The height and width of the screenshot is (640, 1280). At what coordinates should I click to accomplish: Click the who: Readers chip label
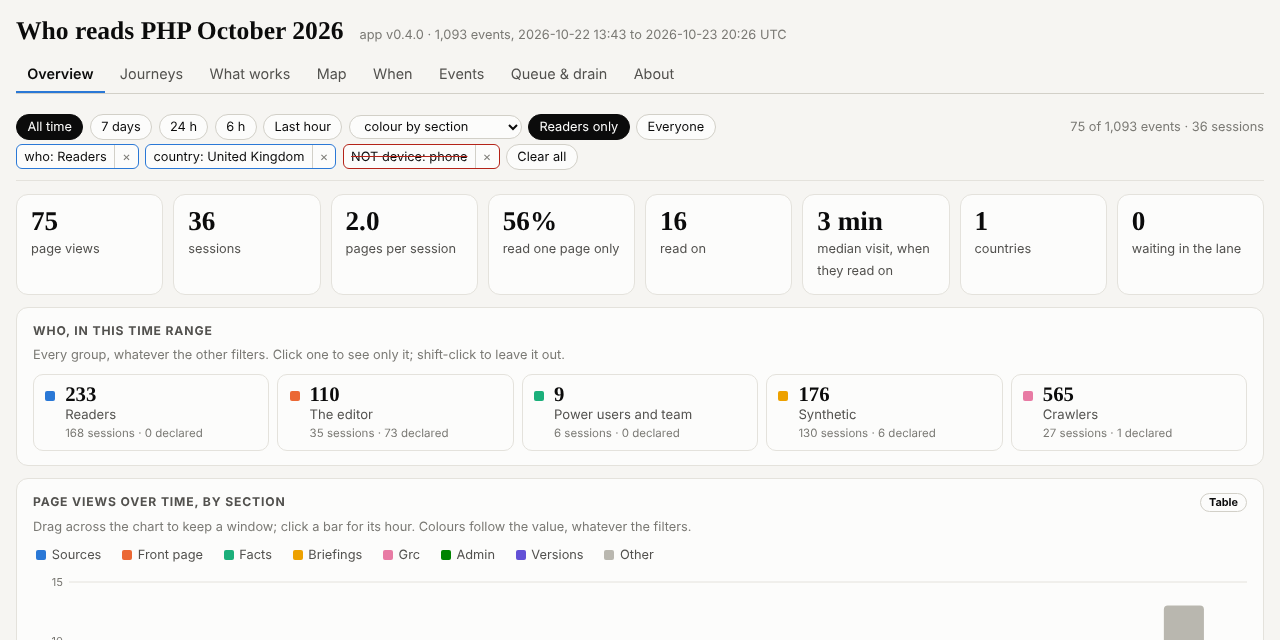[x=65, y=157]
